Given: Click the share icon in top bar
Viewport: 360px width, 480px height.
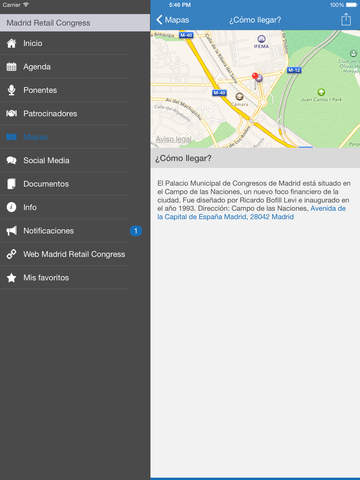Looking at the screenshot, I should pos(346,19).
